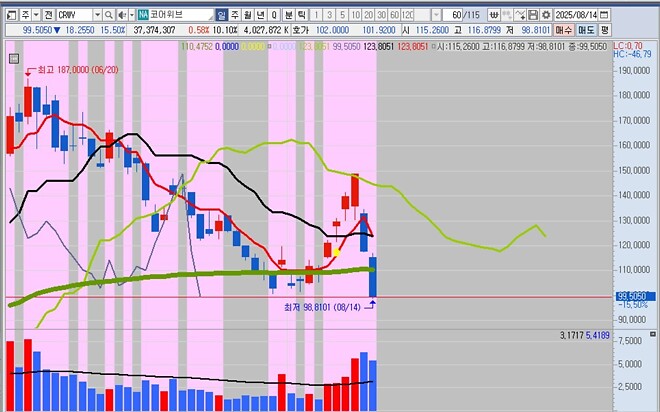Open chart settings gear icon

546,15
